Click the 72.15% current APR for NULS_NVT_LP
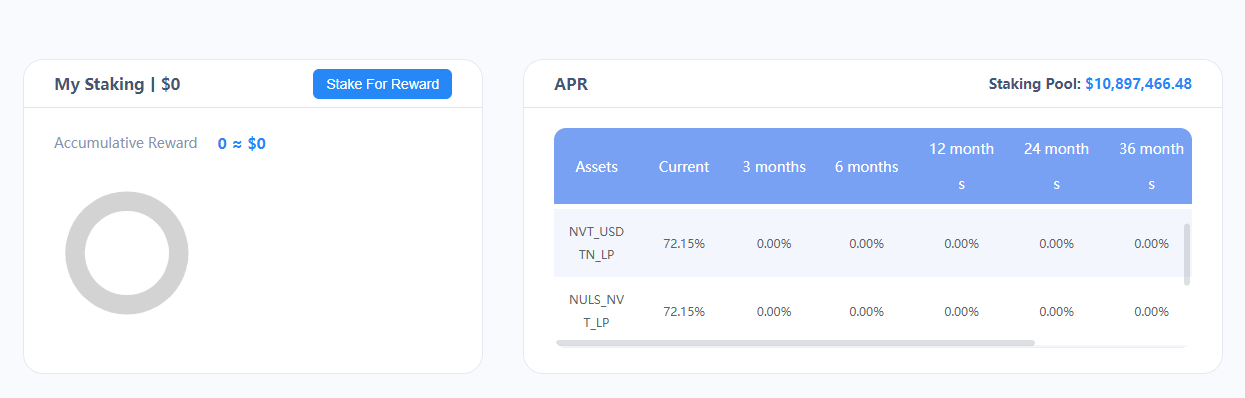The image size is (1245, 398). click(684, 312)
